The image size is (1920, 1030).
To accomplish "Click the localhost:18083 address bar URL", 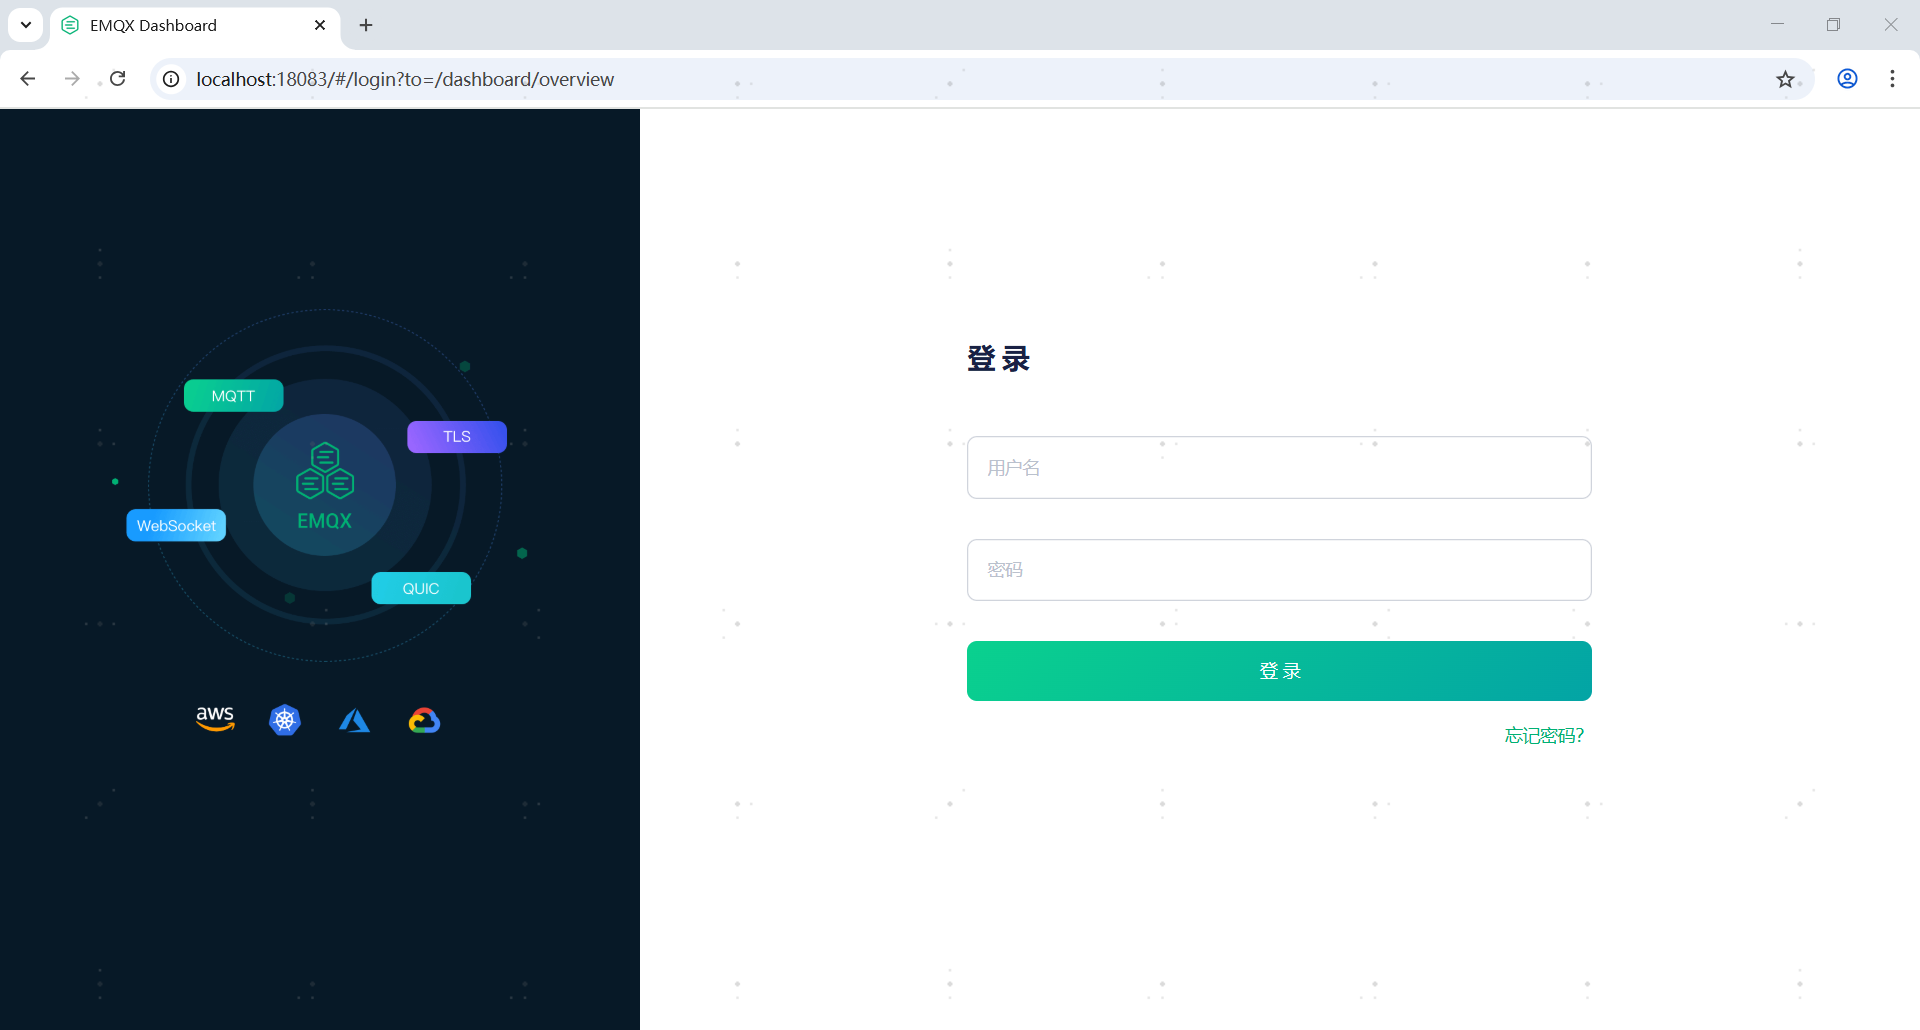I will click(405, 79).
